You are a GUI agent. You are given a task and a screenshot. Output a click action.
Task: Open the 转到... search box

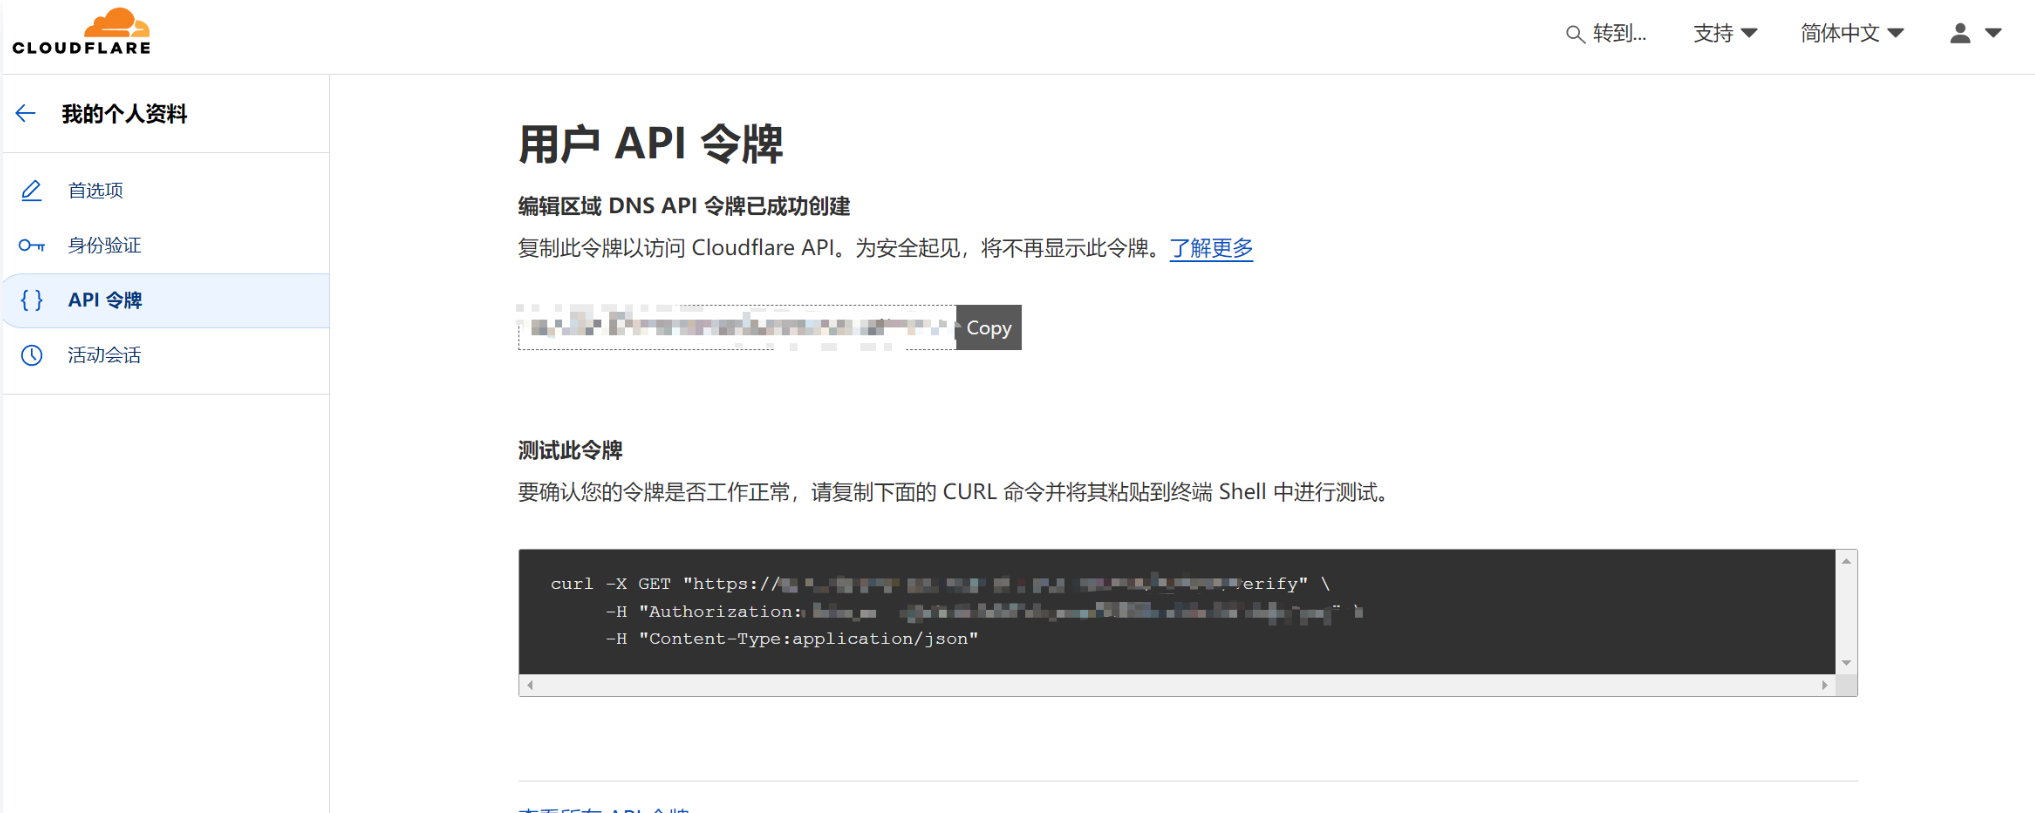[1607, 34]
